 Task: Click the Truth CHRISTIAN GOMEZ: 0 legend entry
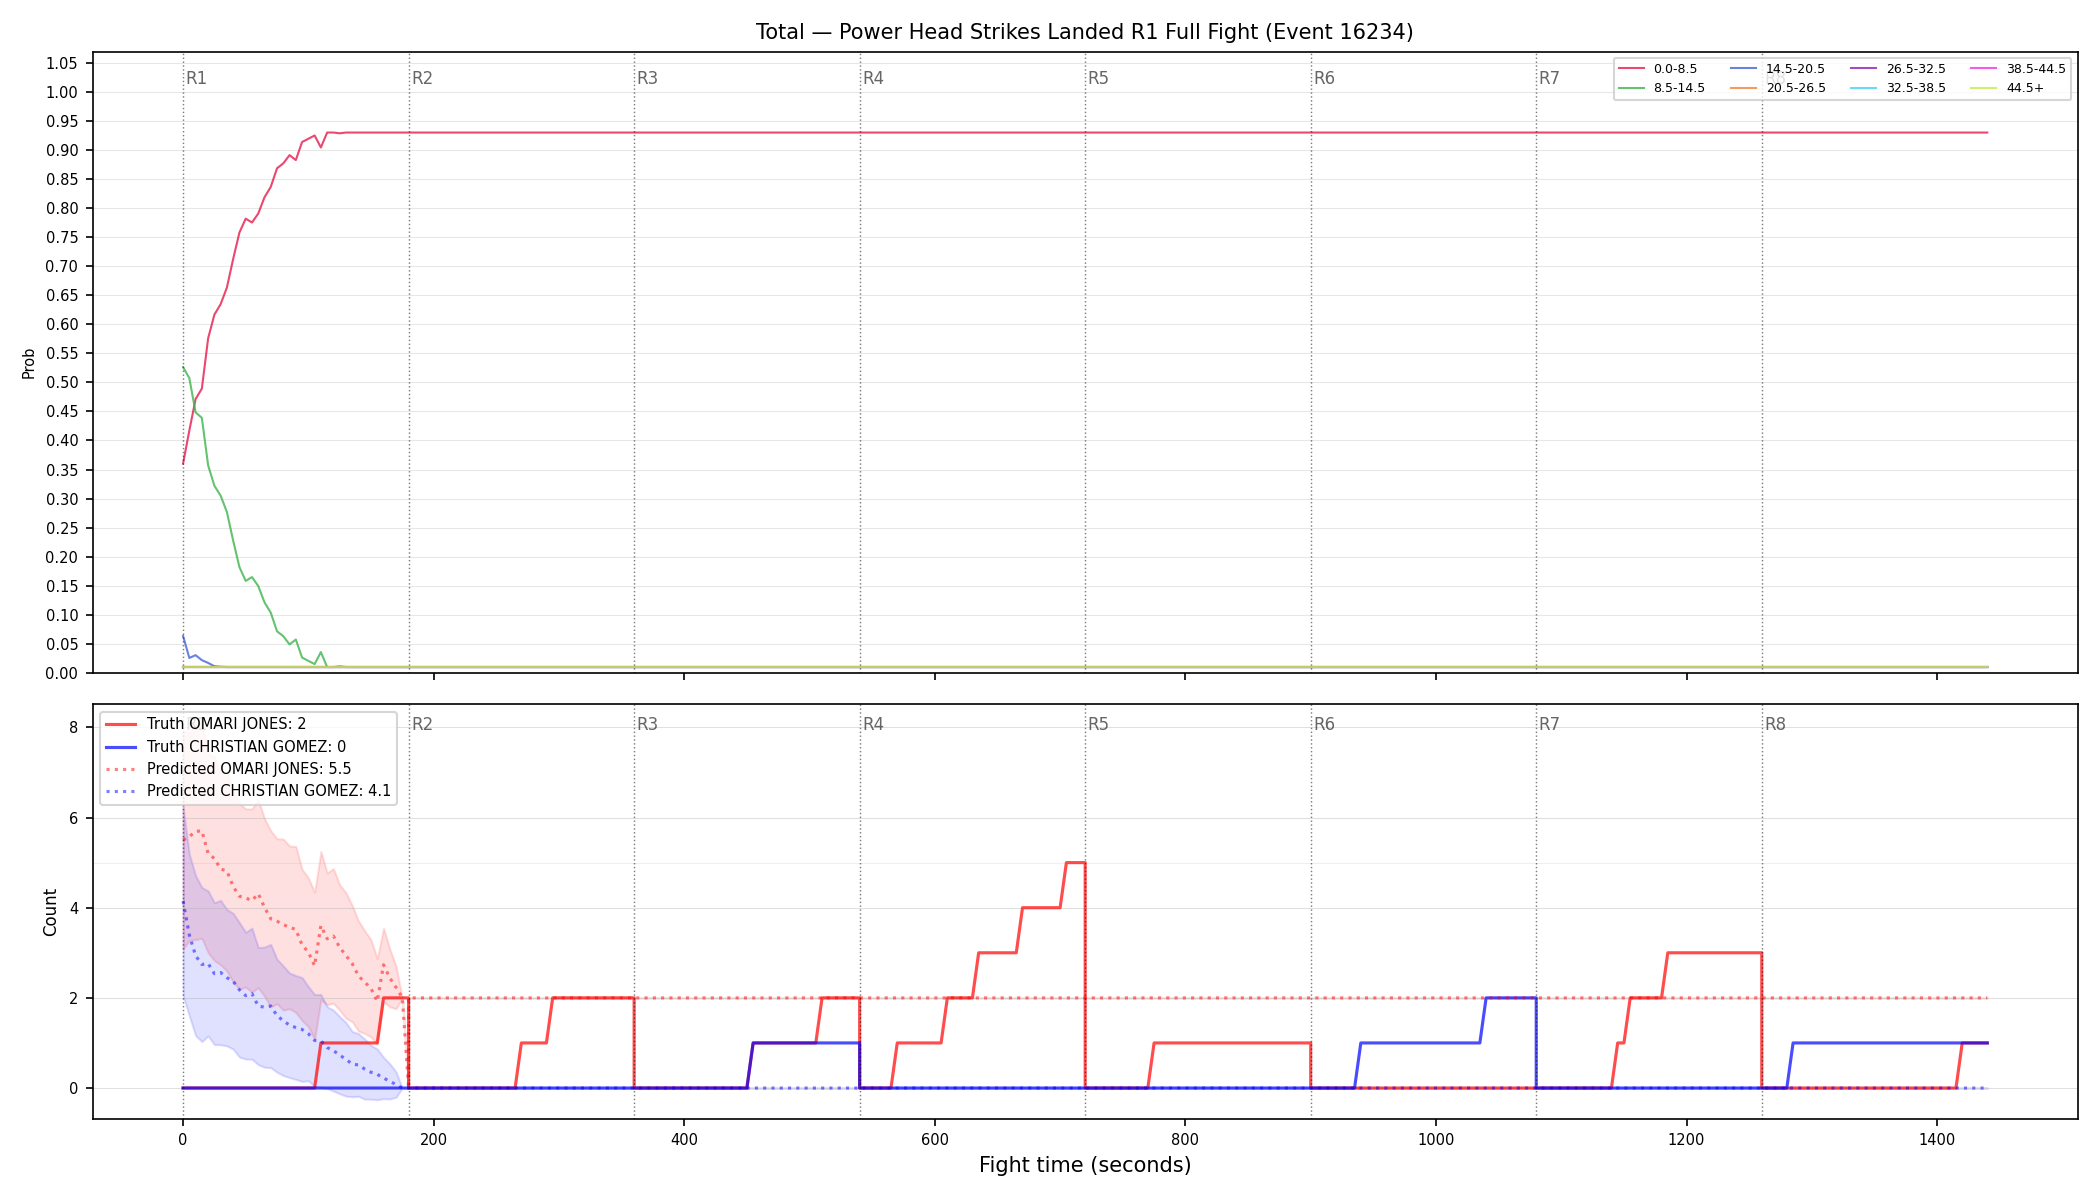(225, 747)
